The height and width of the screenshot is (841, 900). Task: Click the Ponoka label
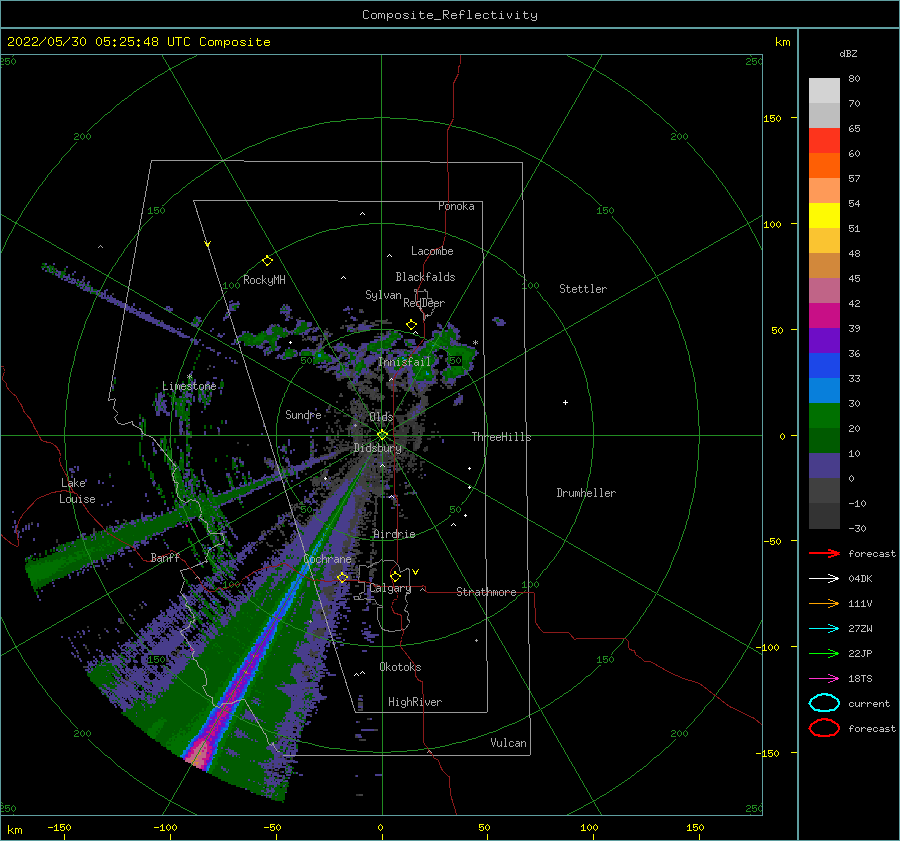(456, 206)
